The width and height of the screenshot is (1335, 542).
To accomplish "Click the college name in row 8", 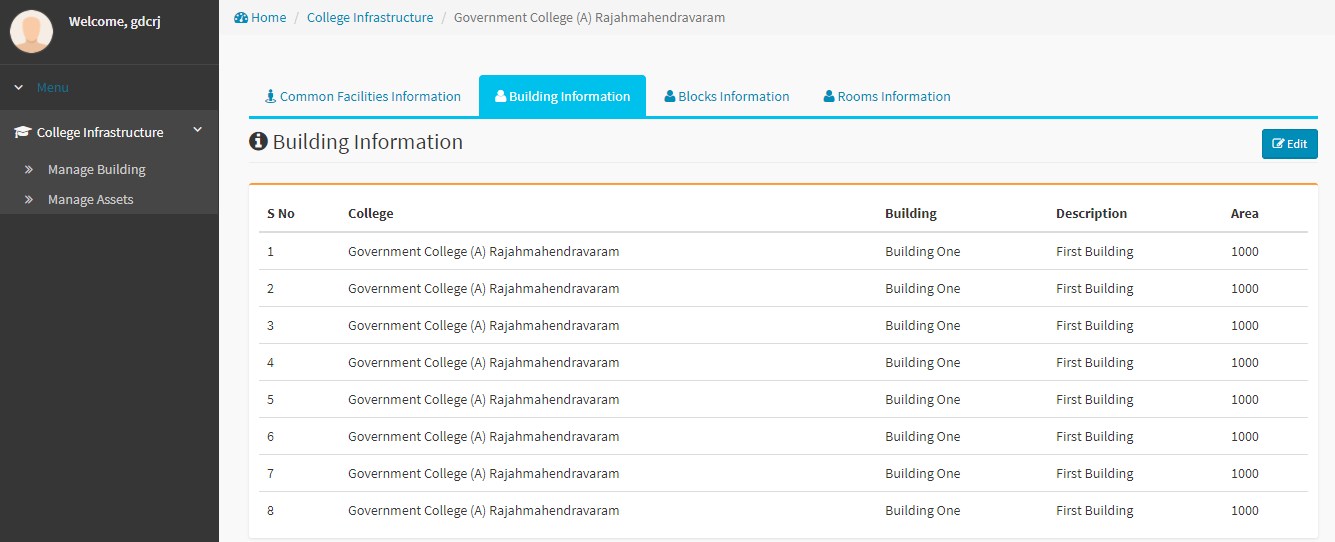I will coord(484,511).
